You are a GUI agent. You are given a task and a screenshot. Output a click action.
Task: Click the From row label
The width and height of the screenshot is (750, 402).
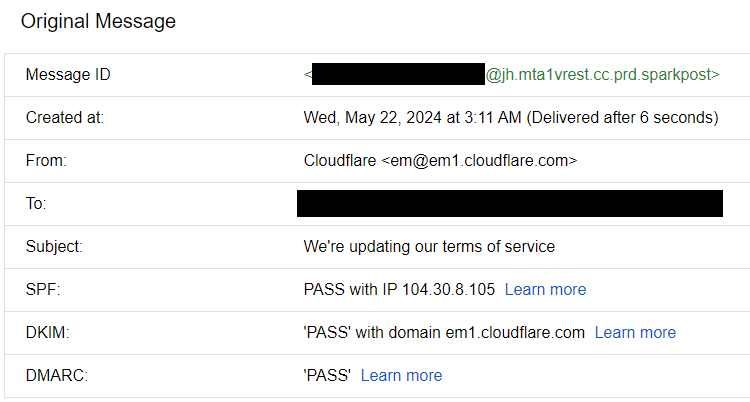(x=46, y=161)
